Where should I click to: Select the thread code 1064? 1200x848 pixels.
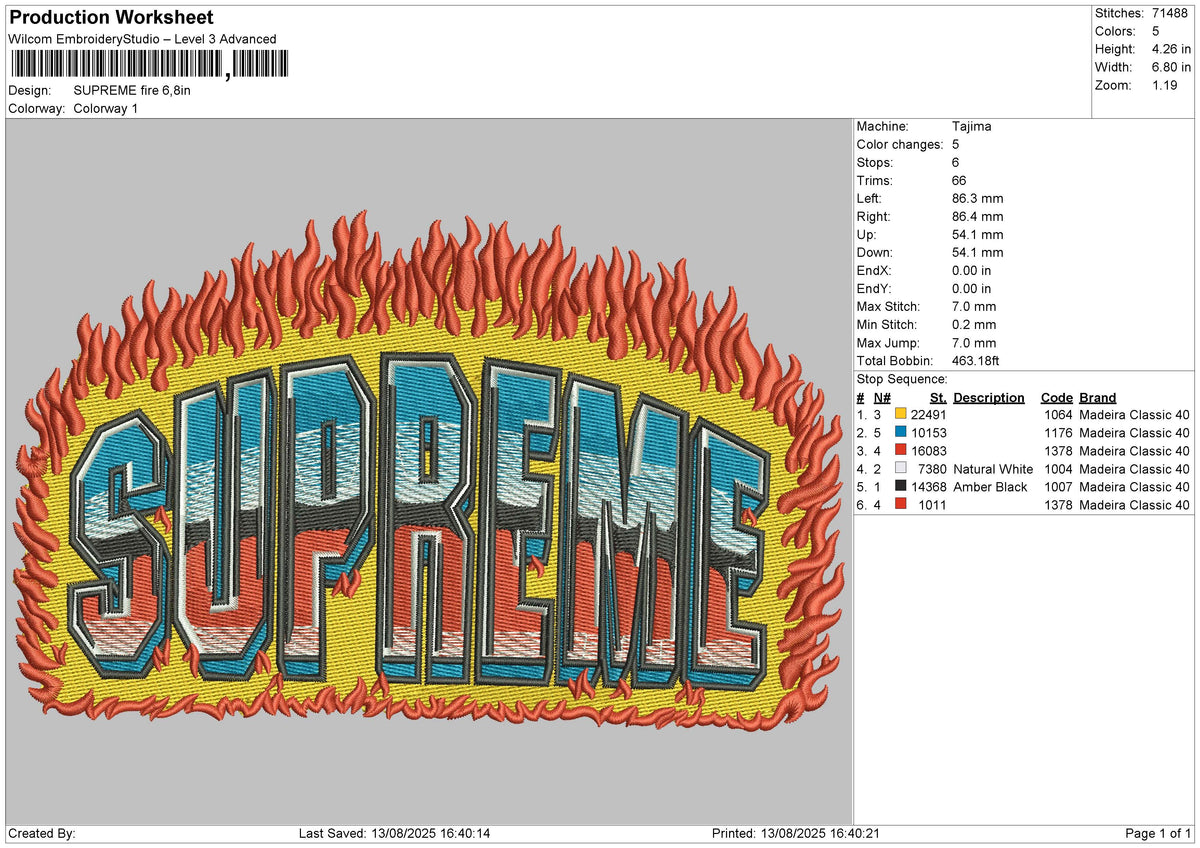(x=1058, y=415)
